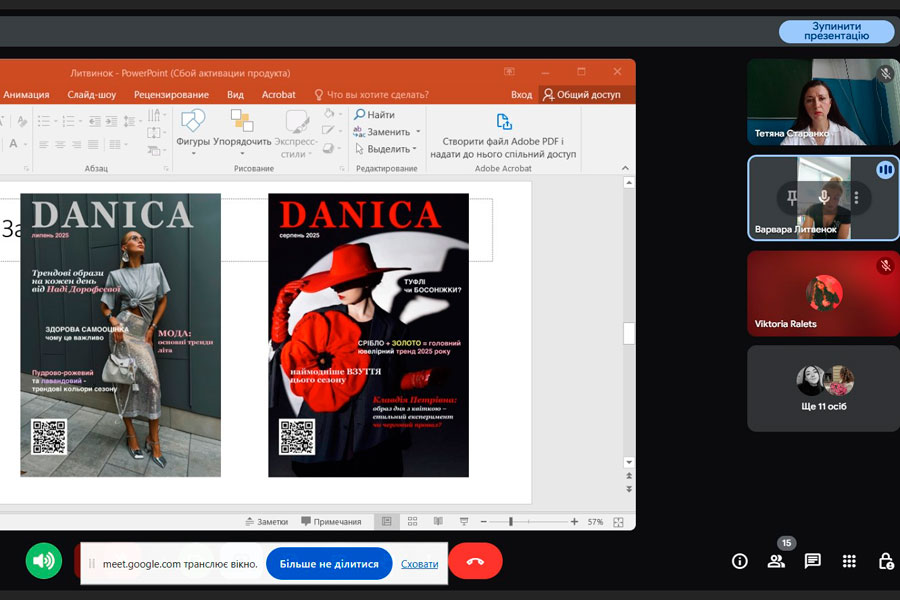Click the Find (Найти) tool
Screen dimensions: 900x600
[x=374, y=115]
